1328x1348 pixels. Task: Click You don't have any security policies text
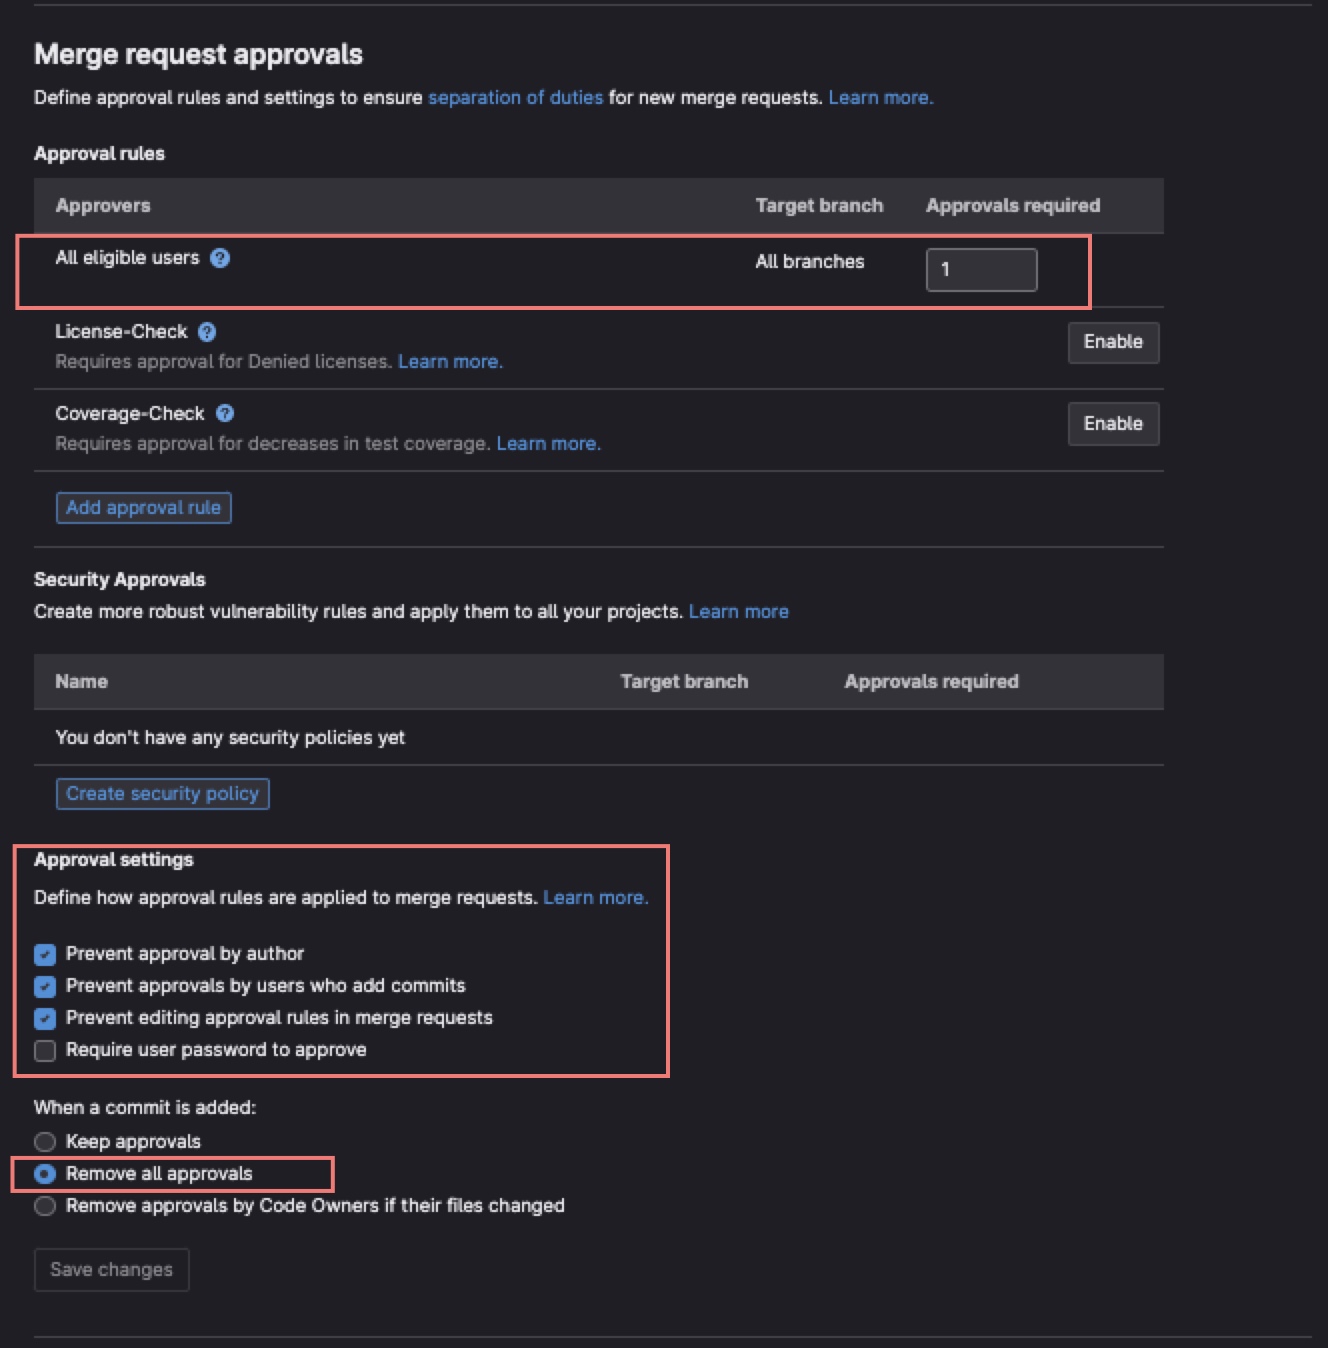coord(230,738)
